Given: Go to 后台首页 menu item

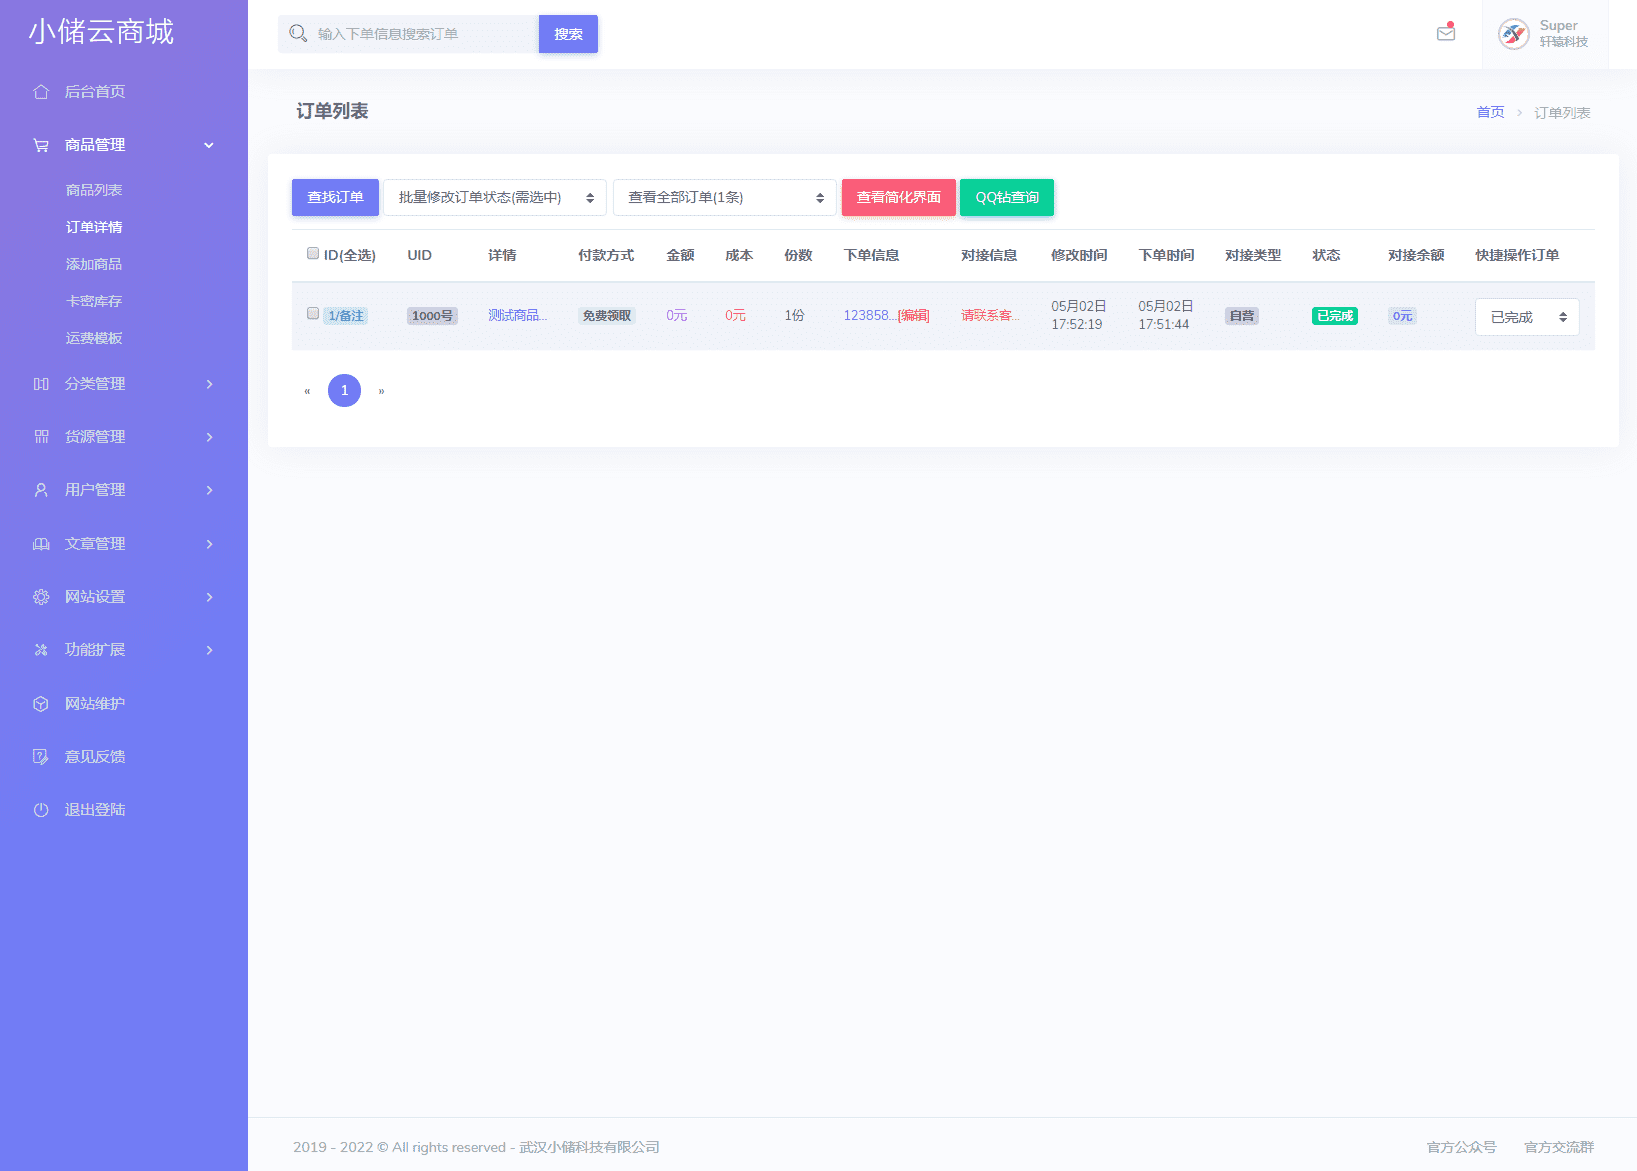Looking at the screenshot, I should [95, 92].
